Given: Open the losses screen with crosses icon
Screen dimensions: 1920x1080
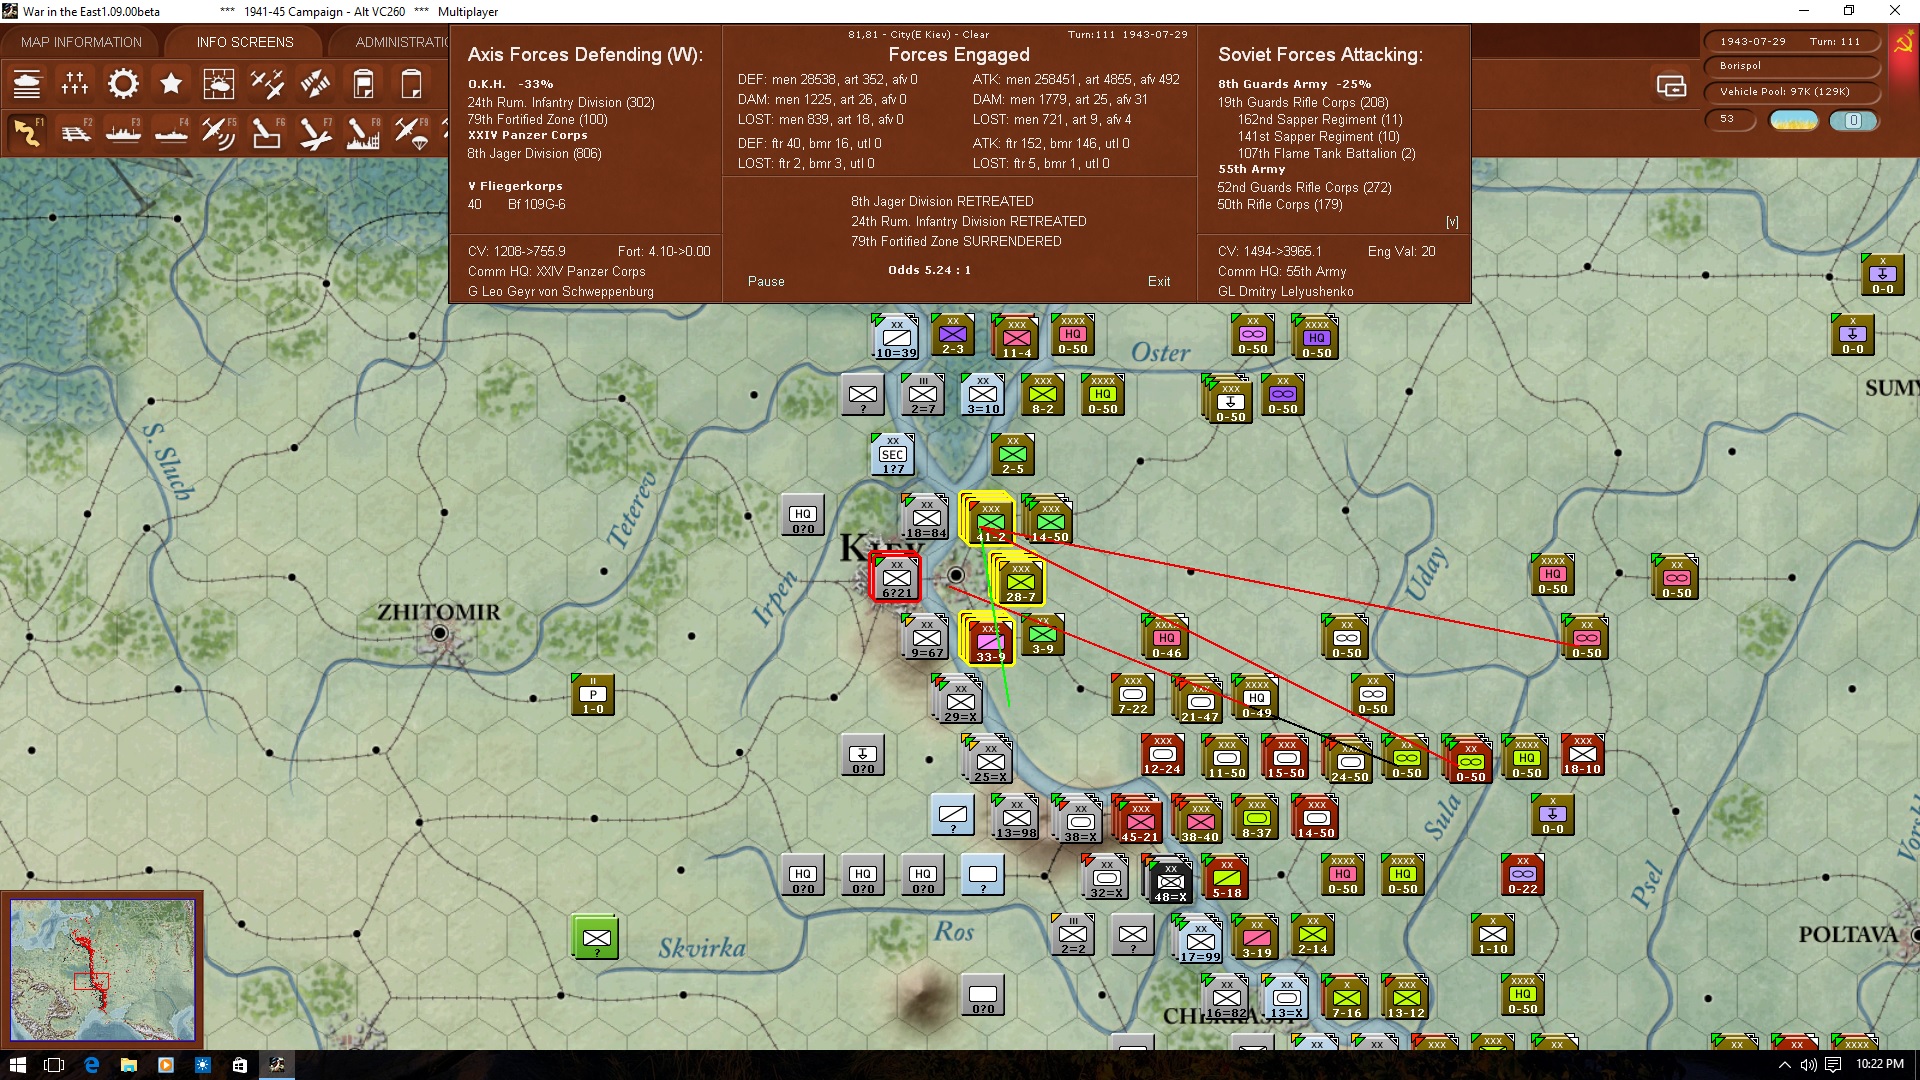Looking at the screenshot, I should (x=75, y=84).
